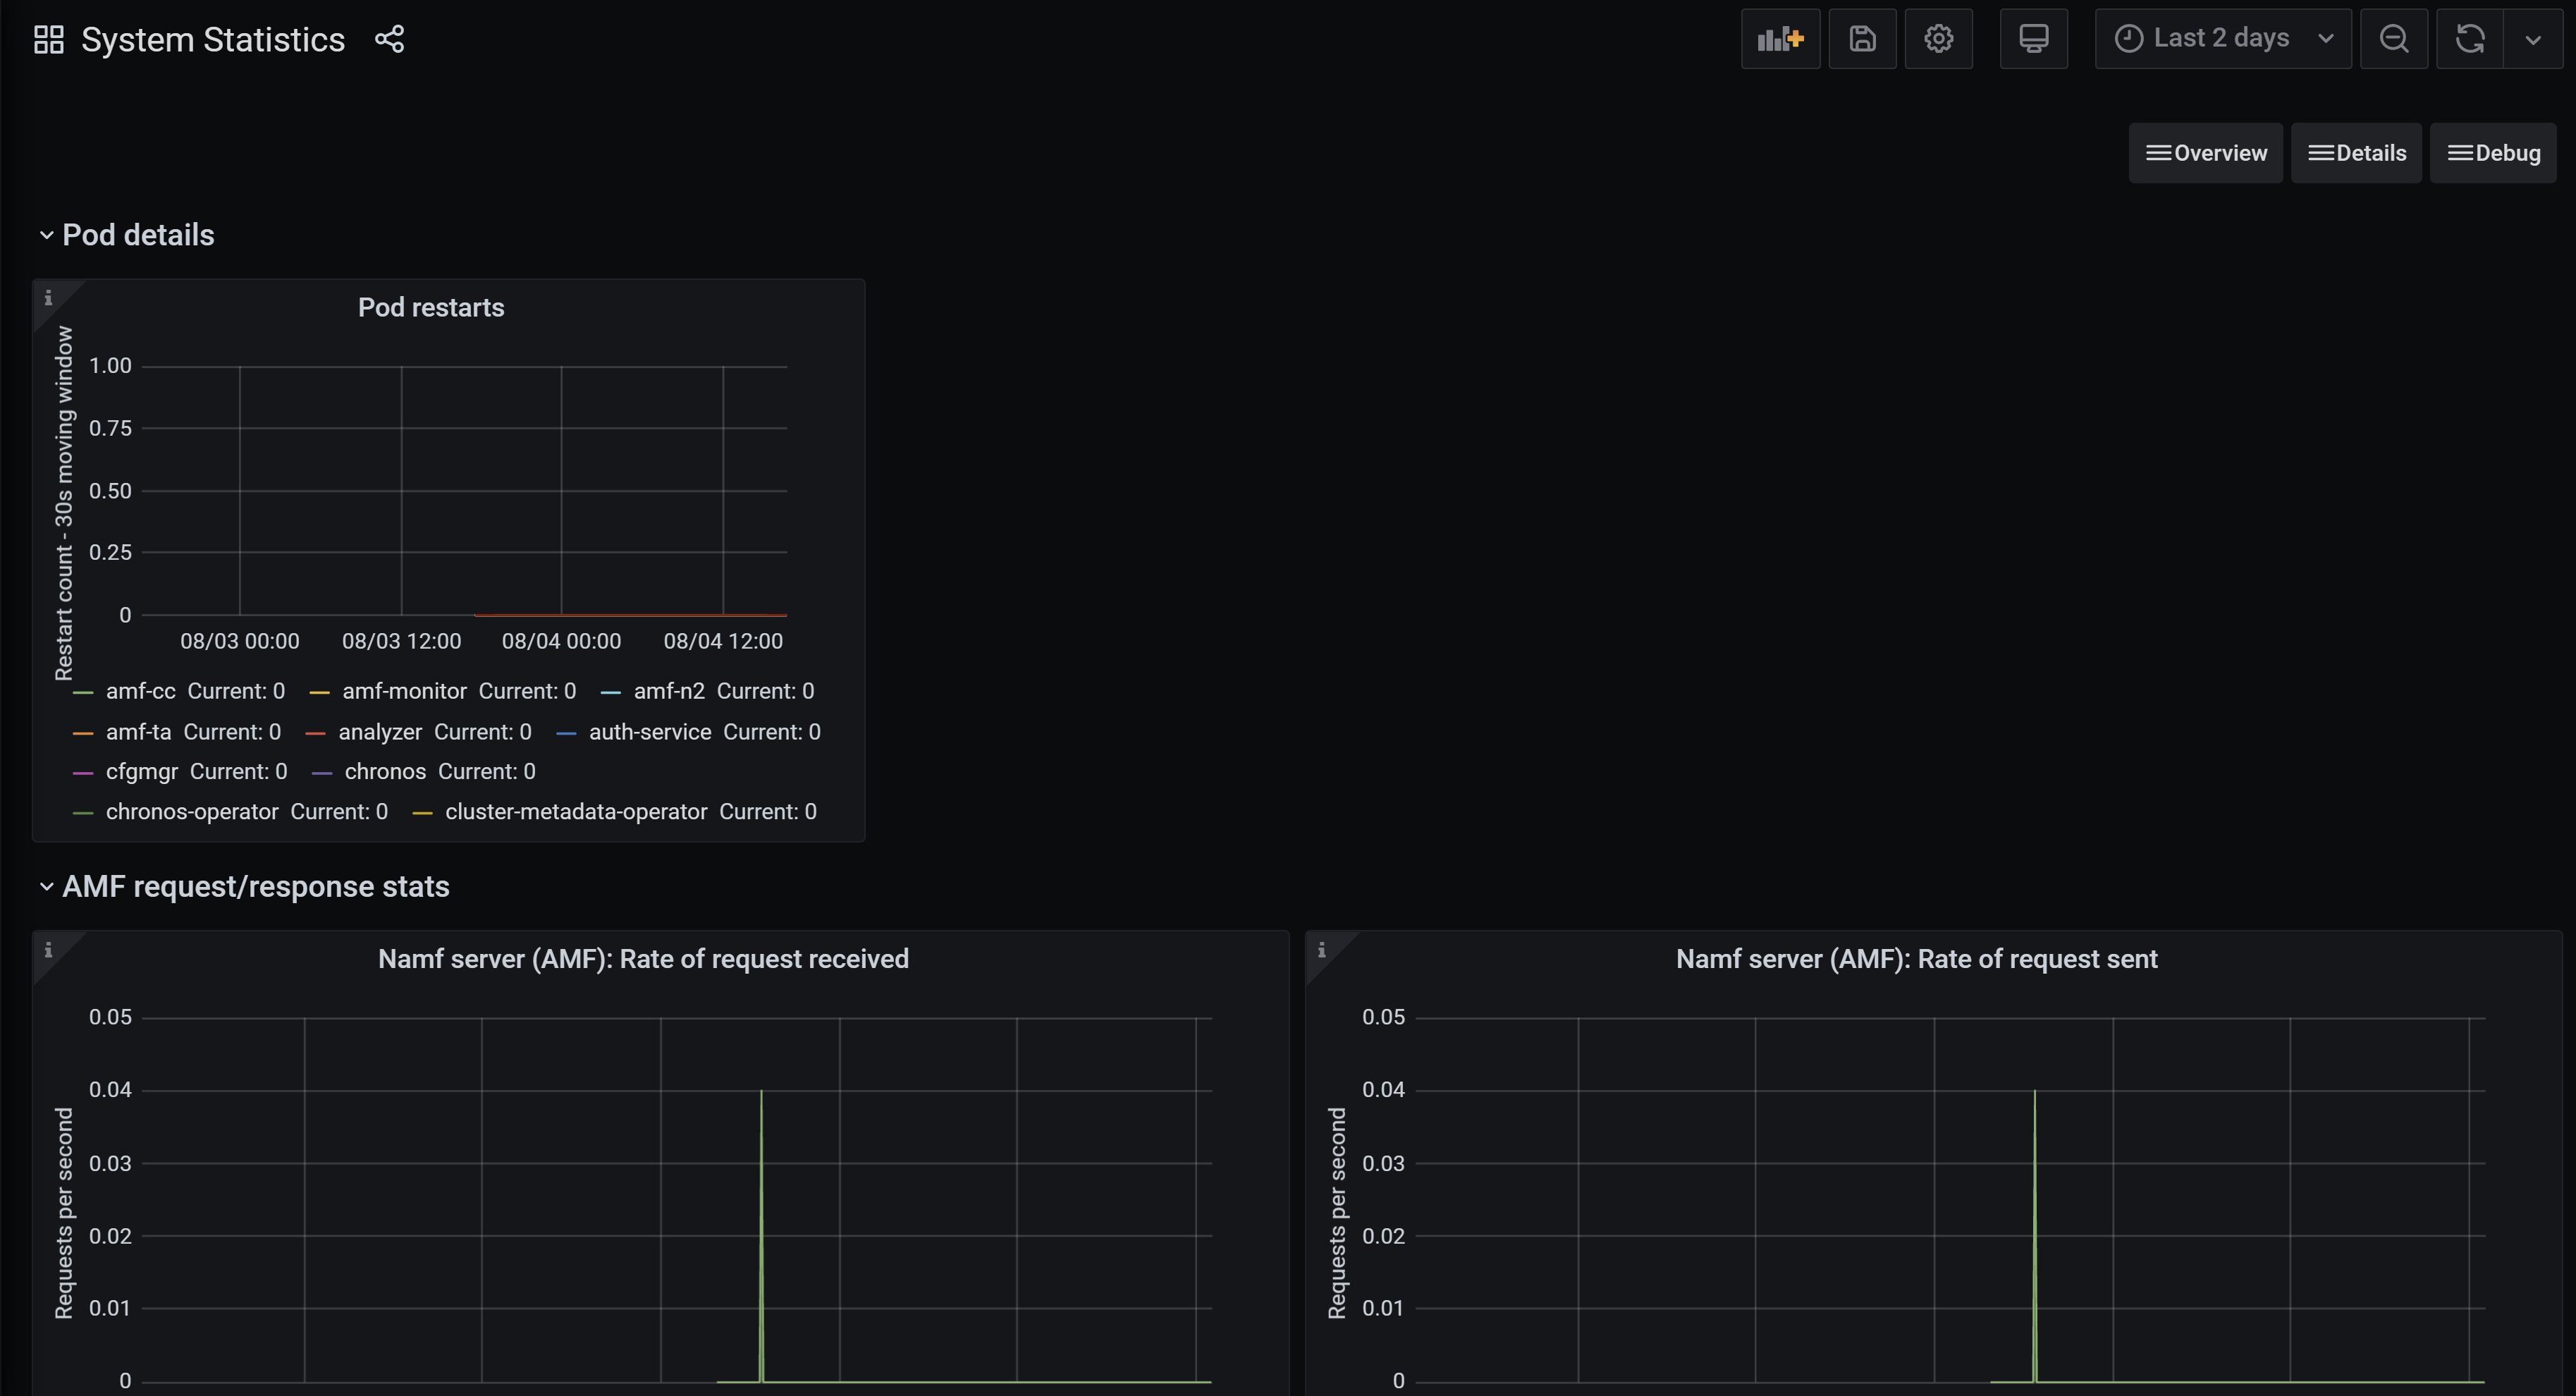Open the Overview dashboard link
Screen dimensions: 2576x1396
tap(2205, 153)
